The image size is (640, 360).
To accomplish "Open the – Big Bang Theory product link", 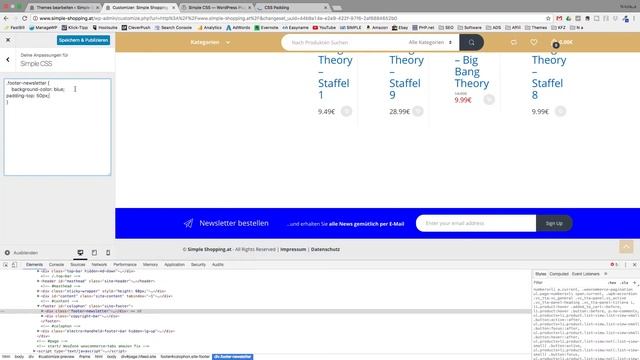I will [472, 71].
